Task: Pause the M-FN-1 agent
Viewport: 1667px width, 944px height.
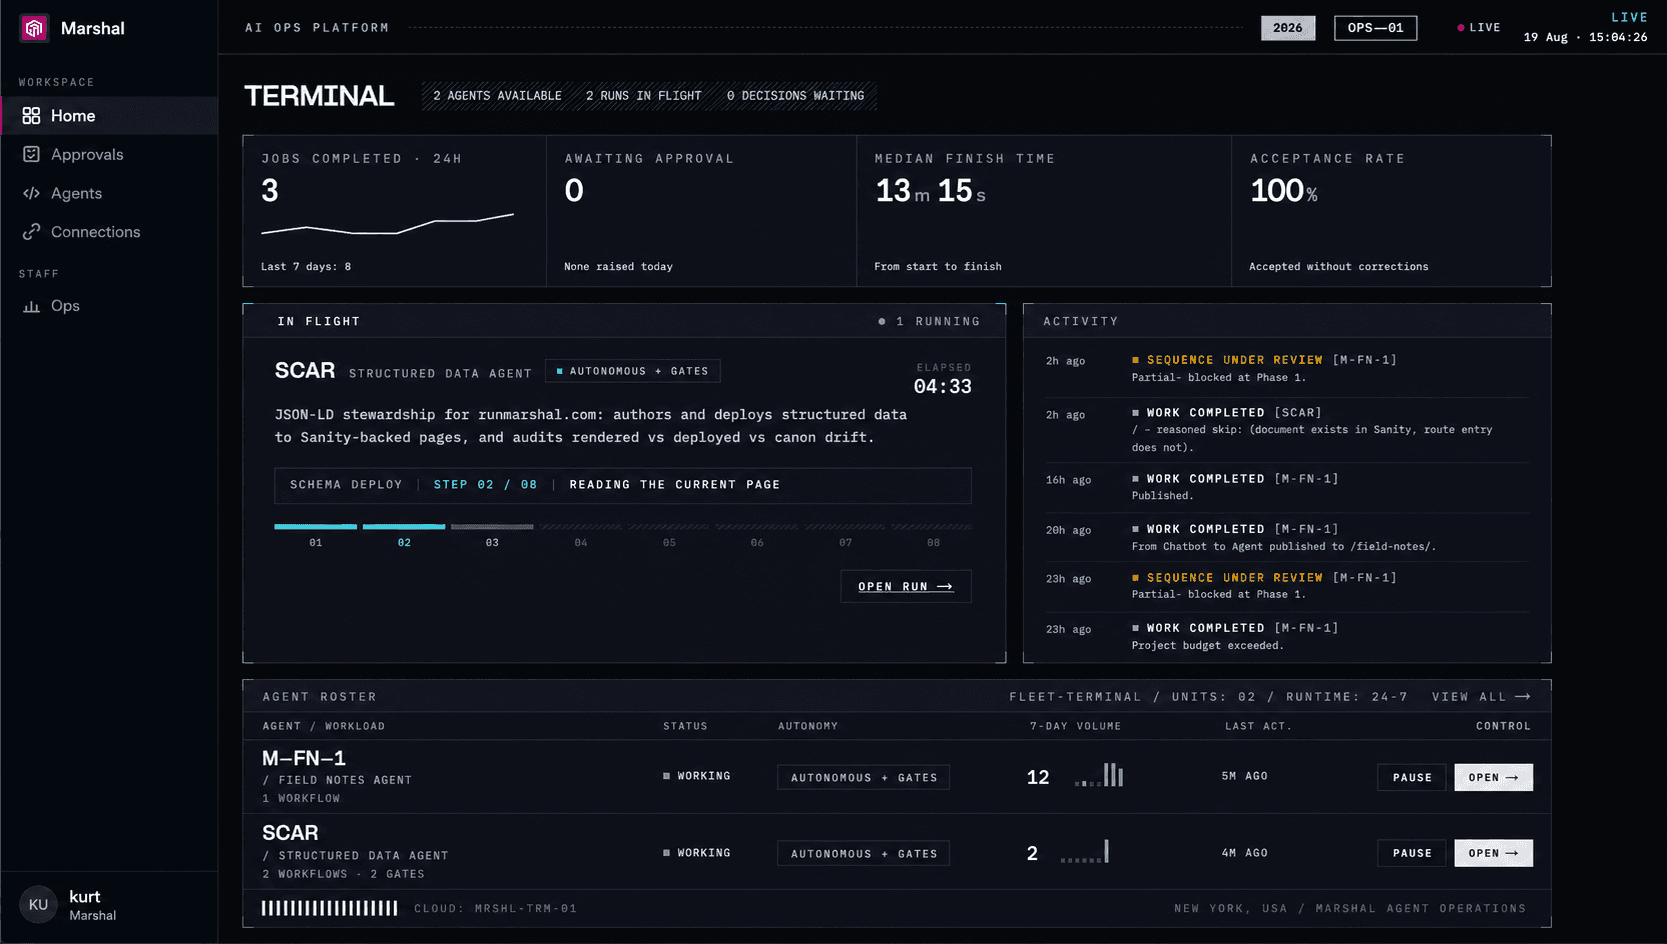Action: point(1412,777)
